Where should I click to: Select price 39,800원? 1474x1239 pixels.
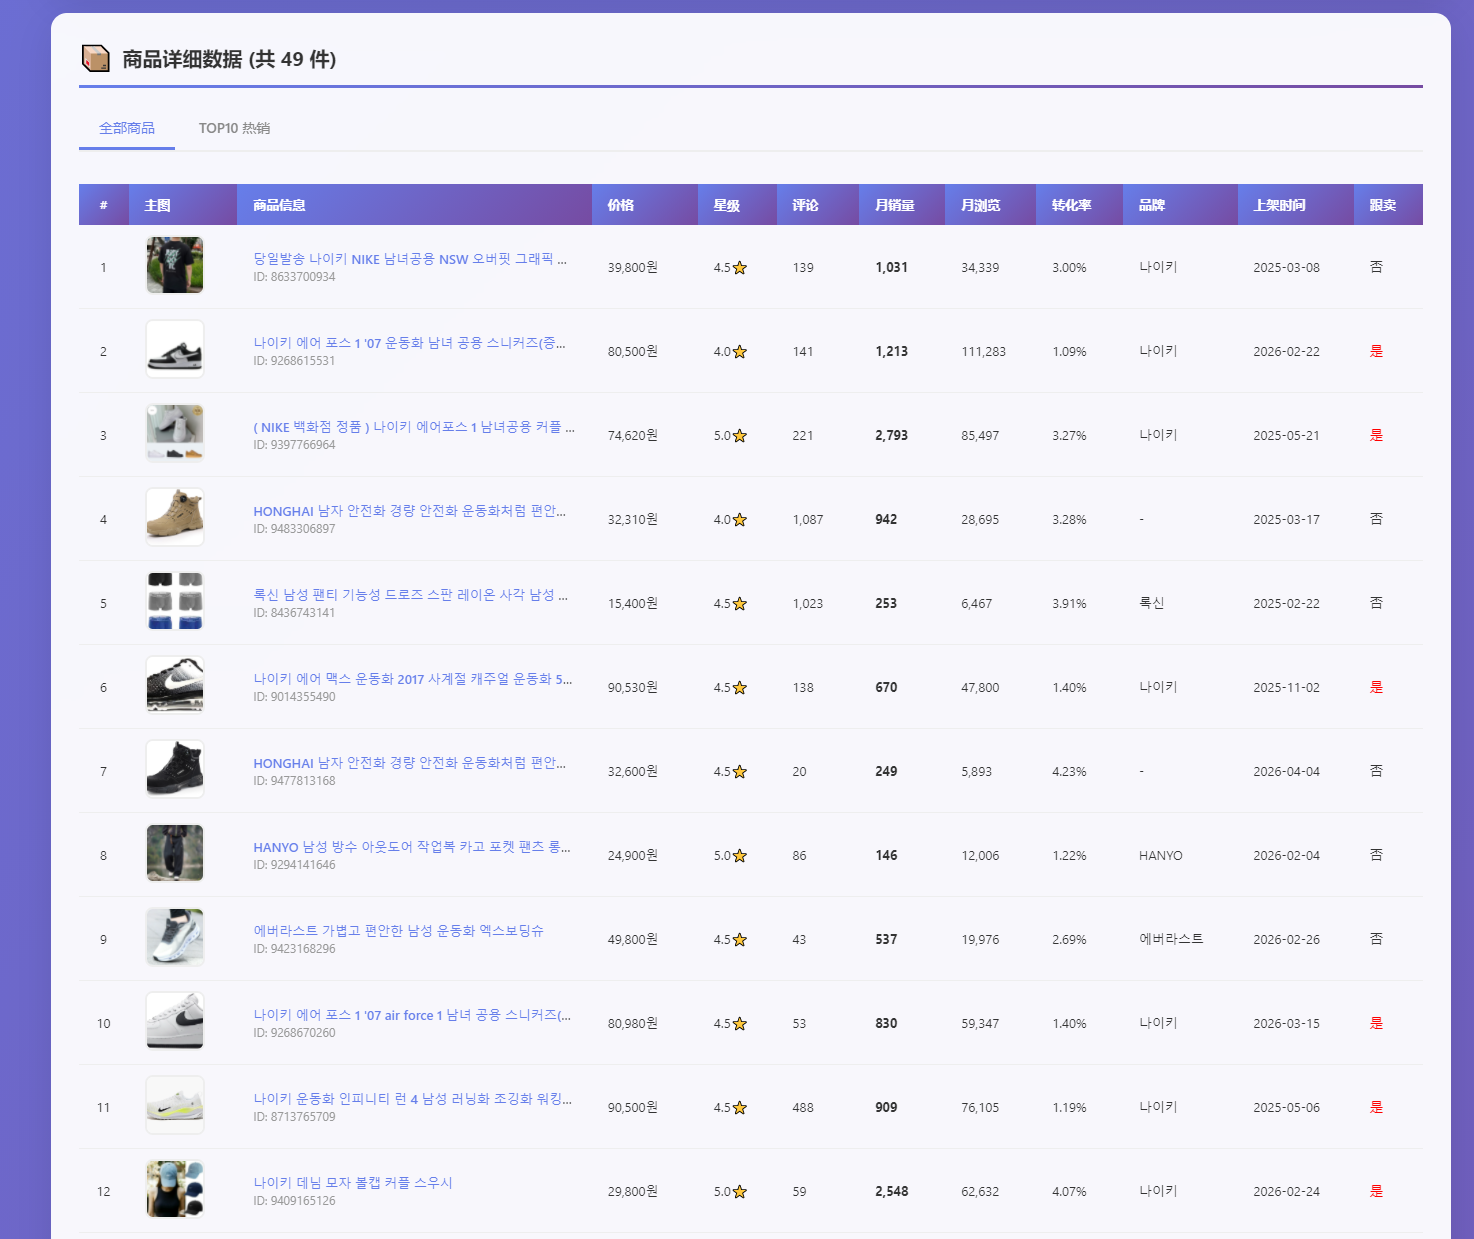[x=633, y=268]
